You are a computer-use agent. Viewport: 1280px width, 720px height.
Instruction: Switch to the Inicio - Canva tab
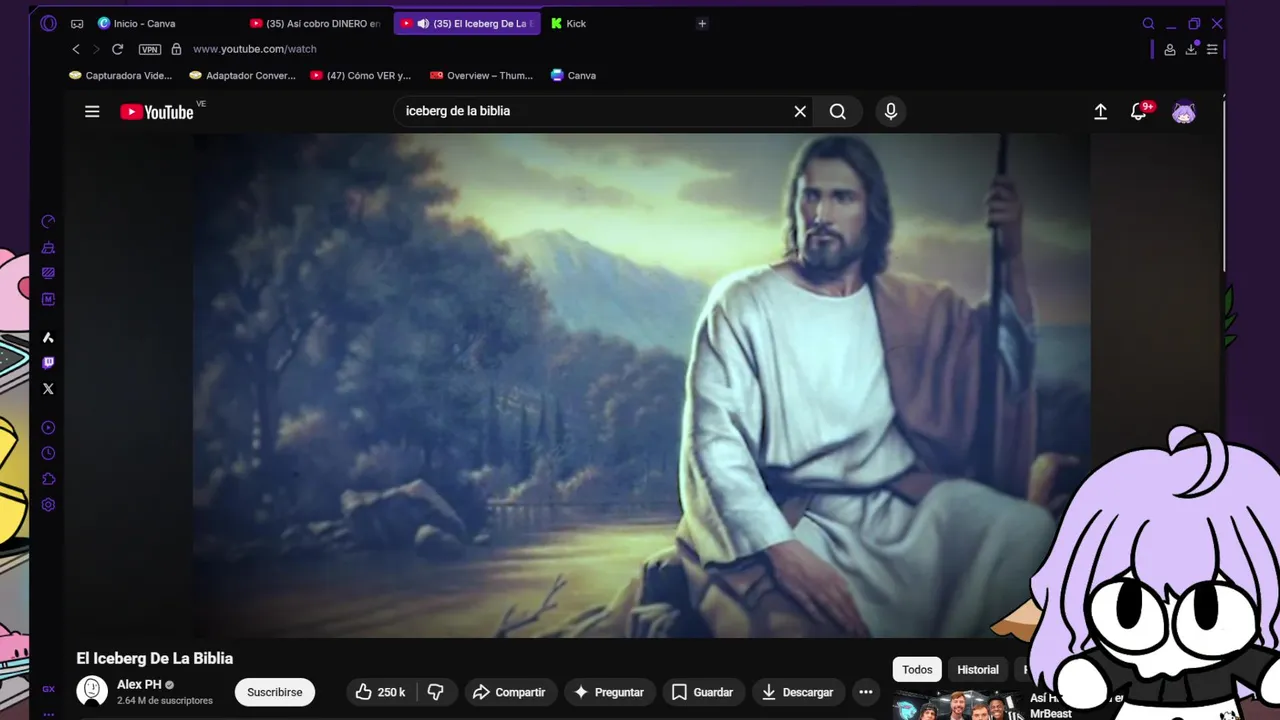click(145, 23)
